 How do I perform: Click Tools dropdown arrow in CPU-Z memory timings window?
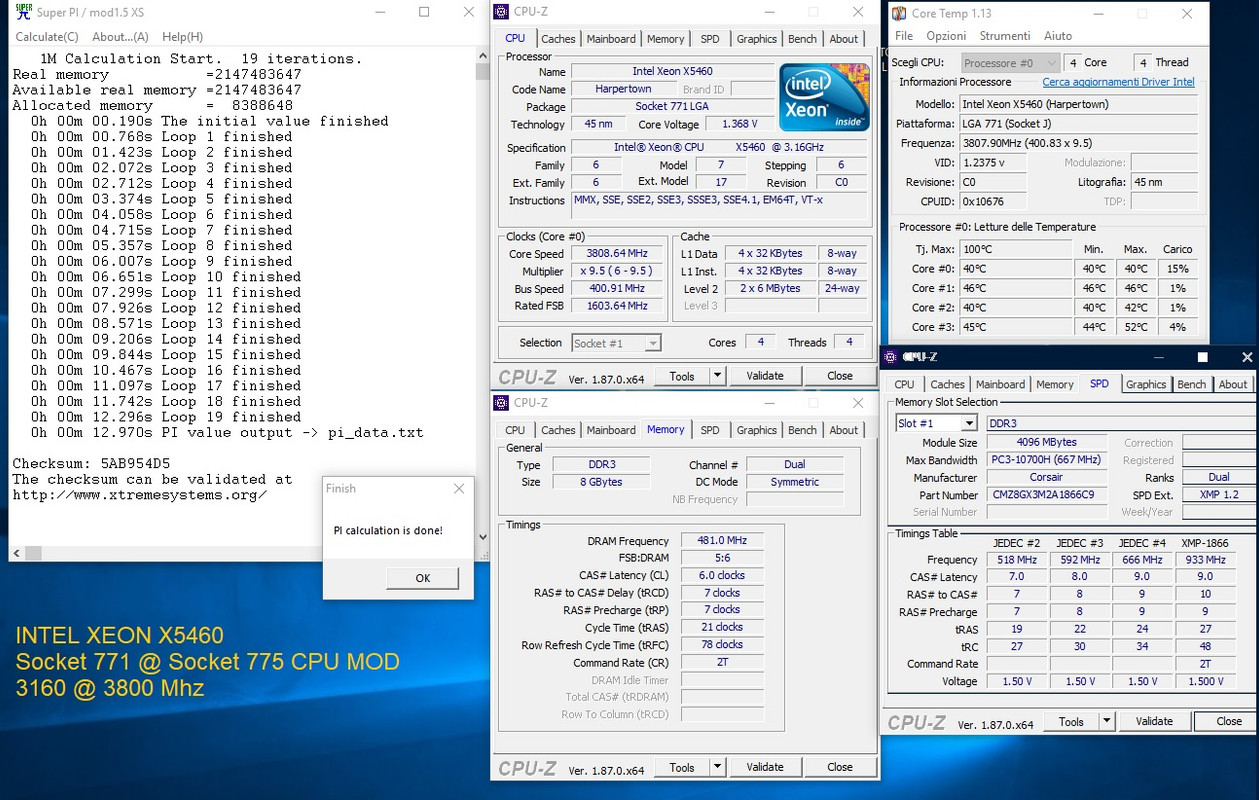pyautogui.click(x=717, y=767)
